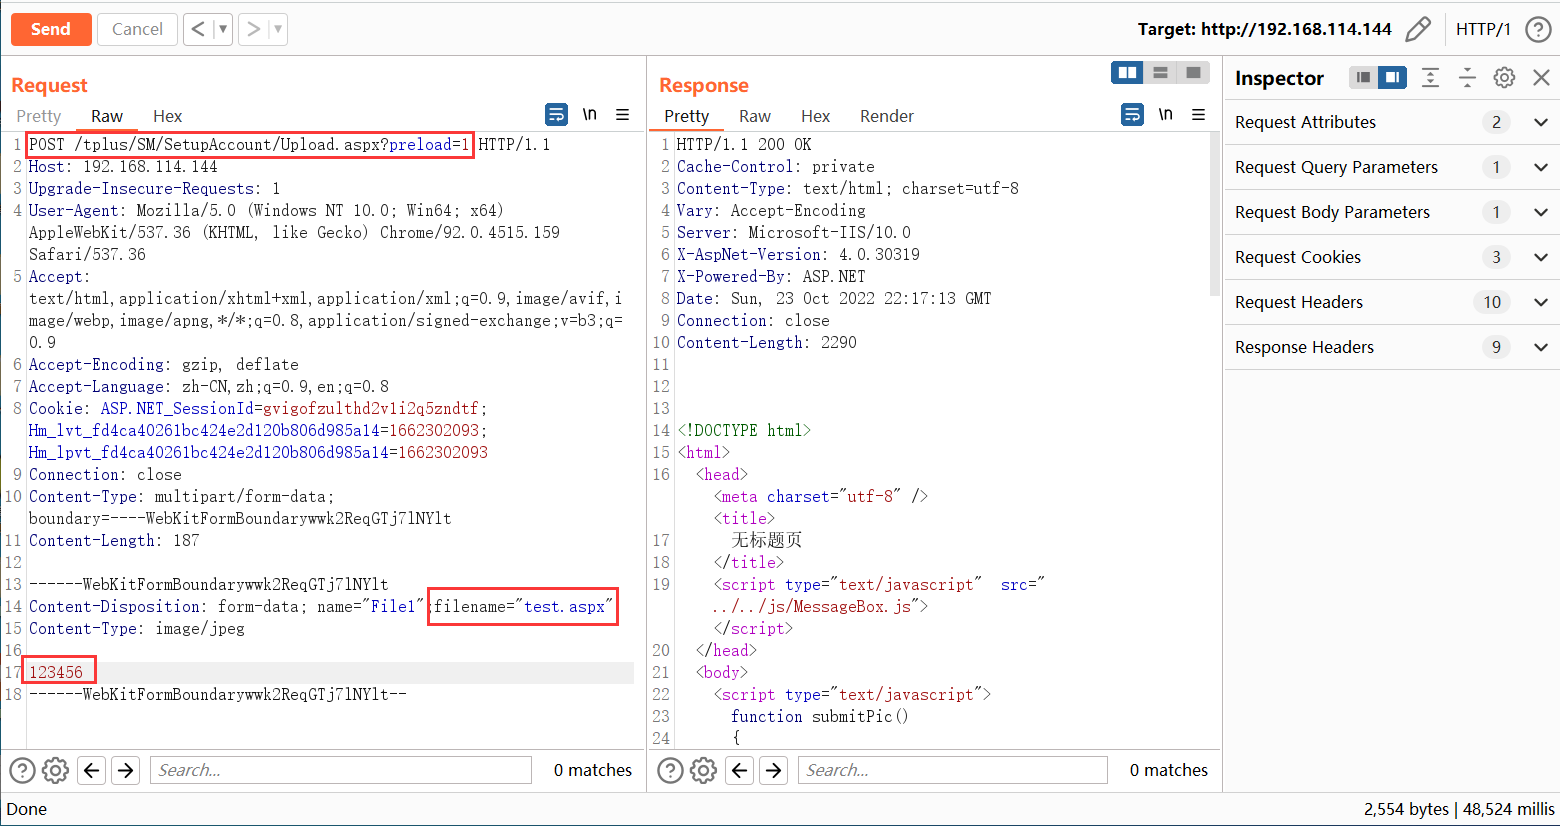Select top-bottom request/response layout

tap(1160, 73)
